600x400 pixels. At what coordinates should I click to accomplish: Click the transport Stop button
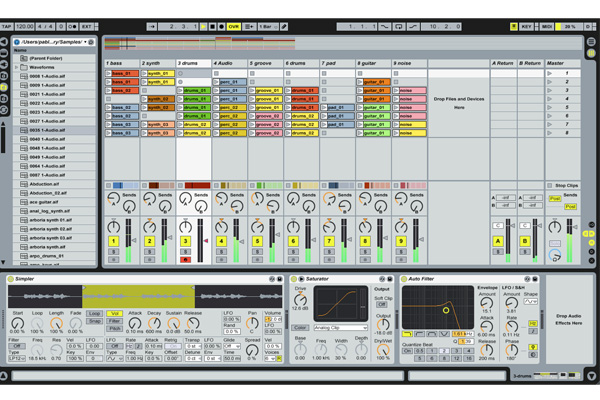click(212, 26)
